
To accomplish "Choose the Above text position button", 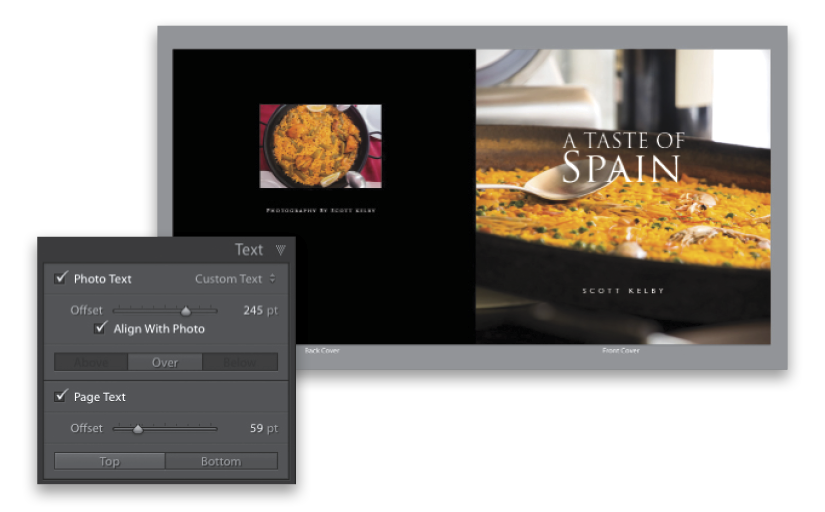I will click(x=91, y=362).
